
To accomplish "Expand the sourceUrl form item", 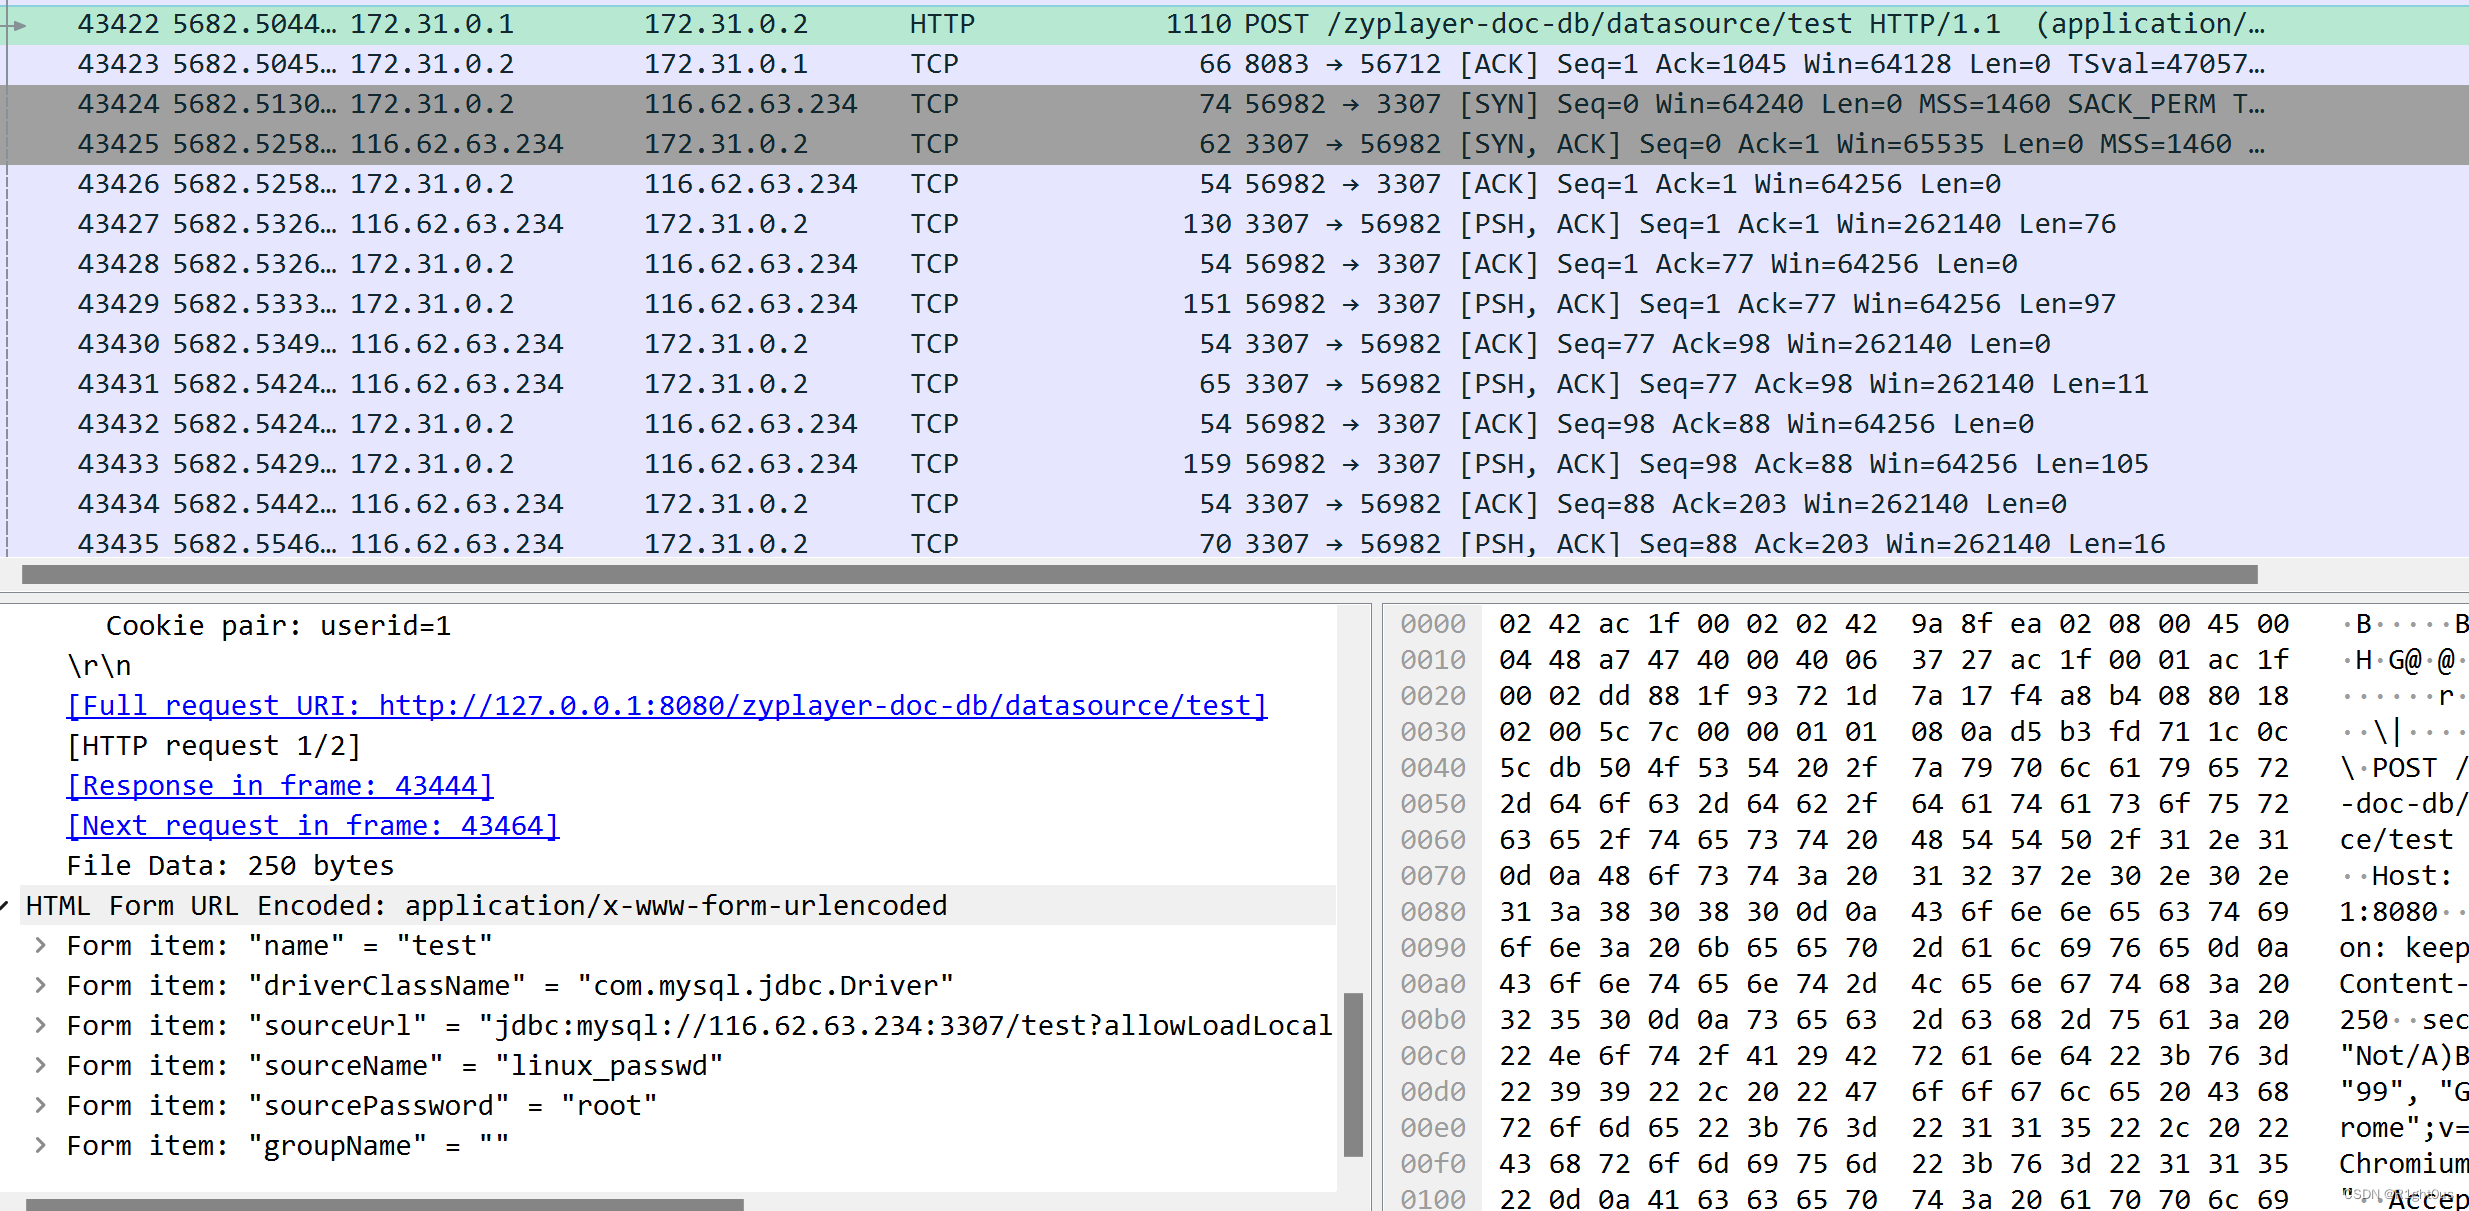I will (x=40, y=1025).
